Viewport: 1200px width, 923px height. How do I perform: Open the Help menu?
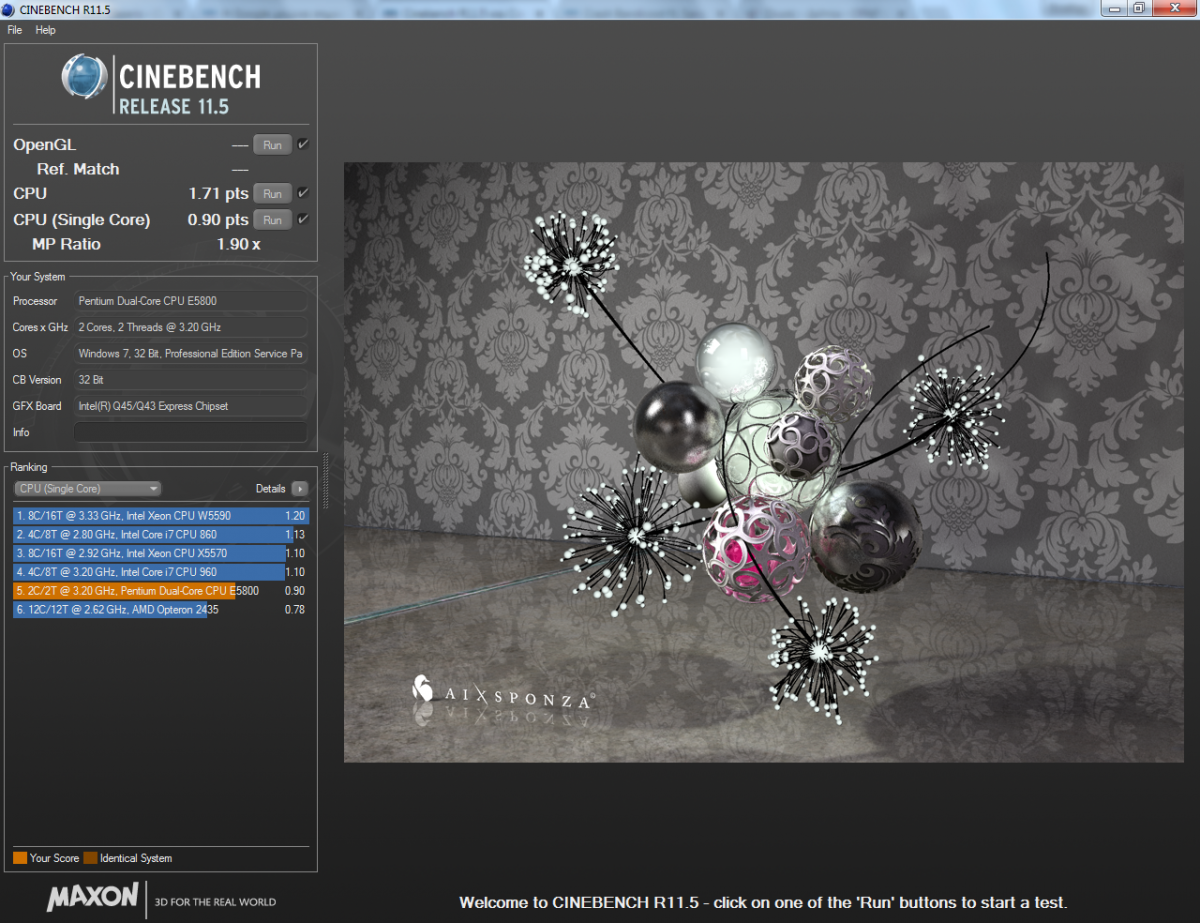click(x=45, y=30)
